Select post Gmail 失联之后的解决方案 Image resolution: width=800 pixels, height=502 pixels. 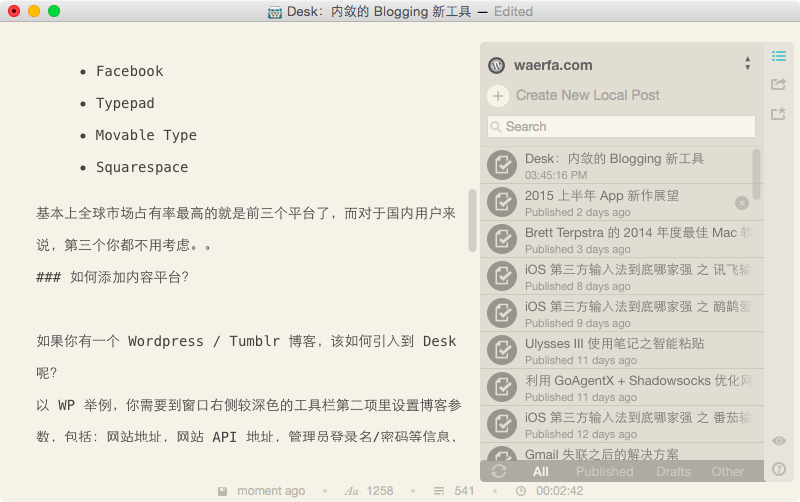621,452
